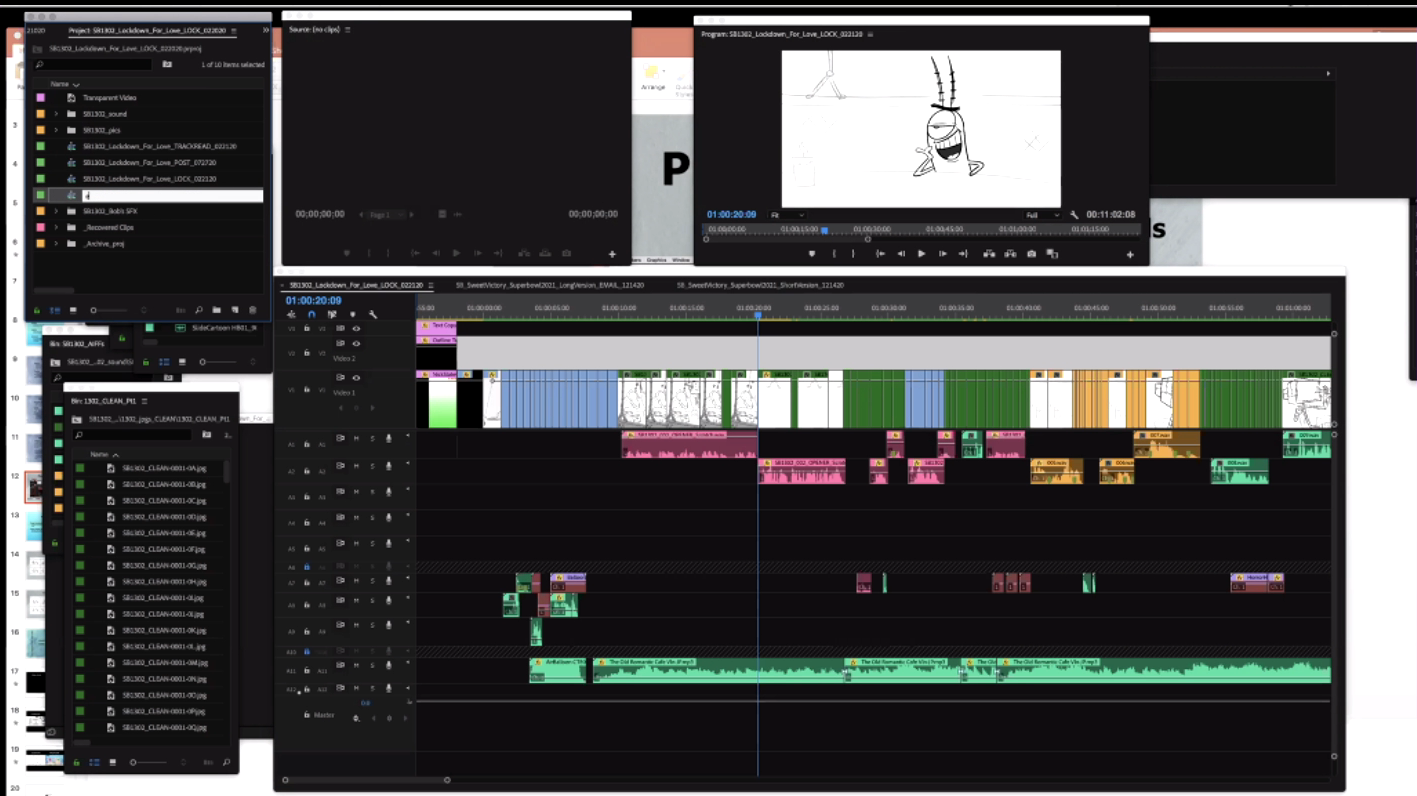Click Find icon in 1302_CLEAN_Pt1 bin
The width and height of the screenshot is (1417, 796).
pyautogui.click(x=227, y=762)
